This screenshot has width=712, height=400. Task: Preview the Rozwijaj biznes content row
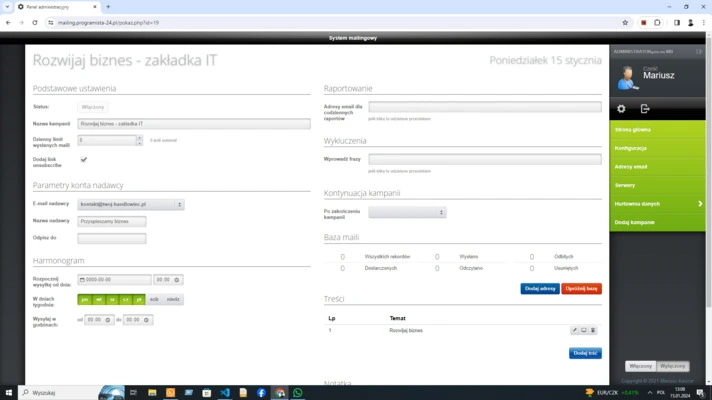[583, 330]
